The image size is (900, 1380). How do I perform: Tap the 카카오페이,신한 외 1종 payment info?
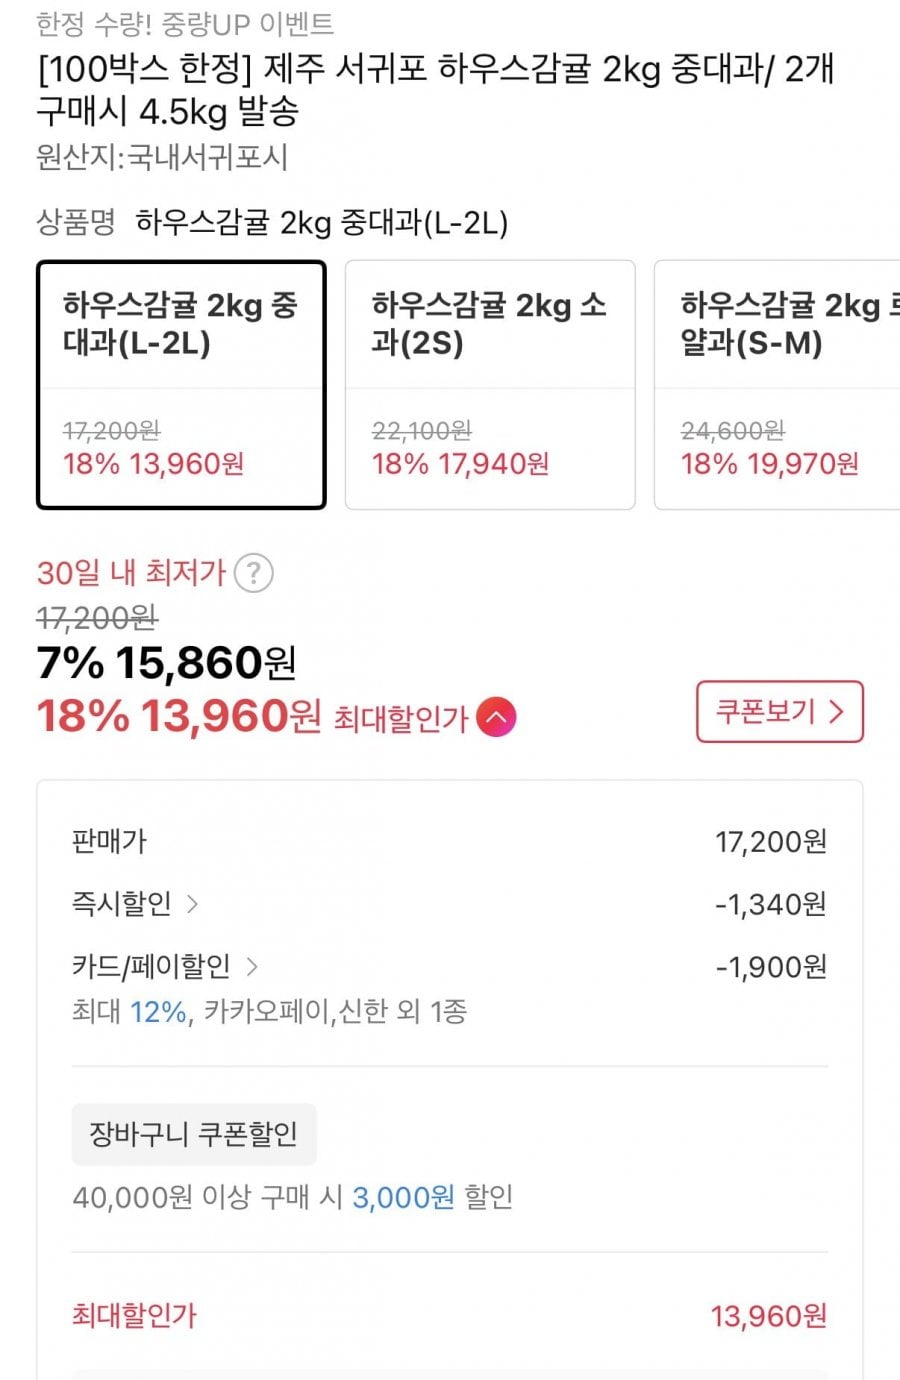(335, 1012)
